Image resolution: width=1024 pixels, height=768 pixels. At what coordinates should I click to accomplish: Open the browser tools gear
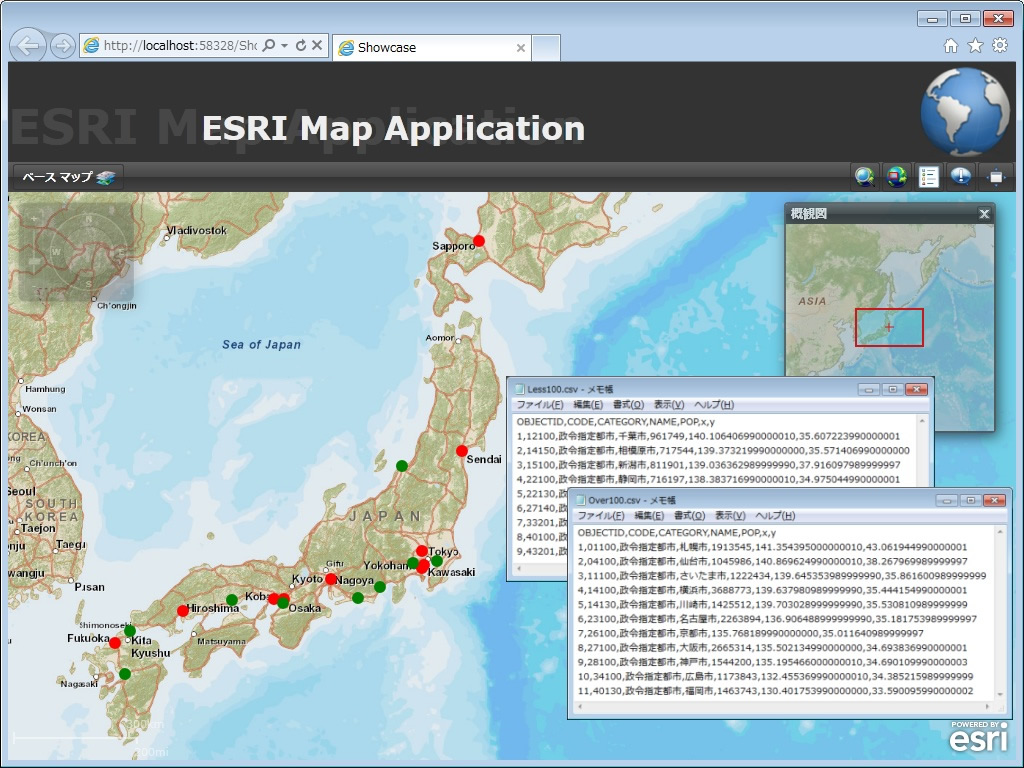1000,46
